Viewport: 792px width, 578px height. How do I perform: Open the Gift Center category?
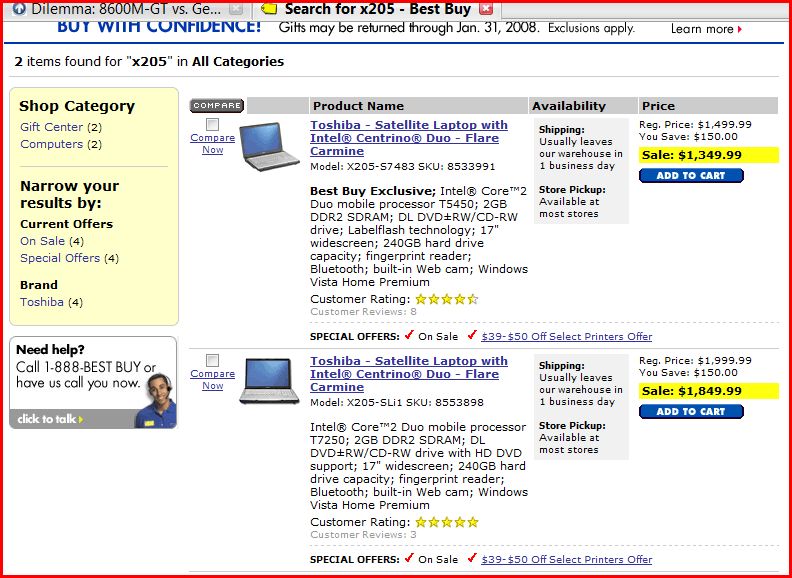[x=51, y=127]
